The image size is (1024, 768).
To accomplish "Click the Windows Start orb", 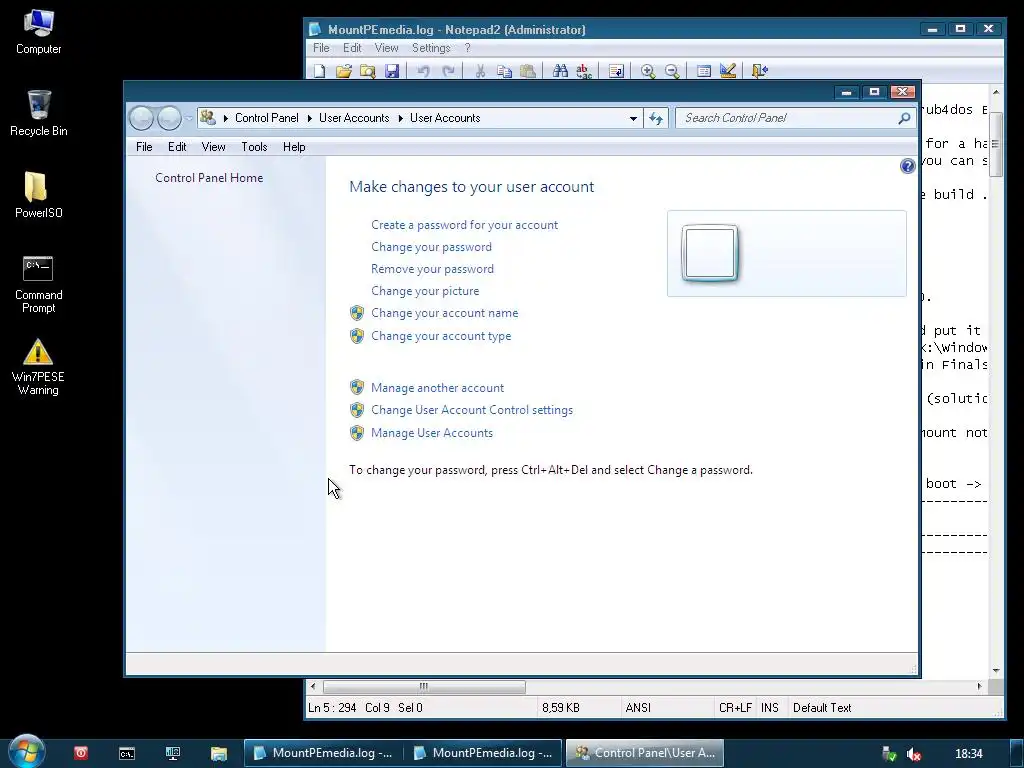I will (27, 752).
